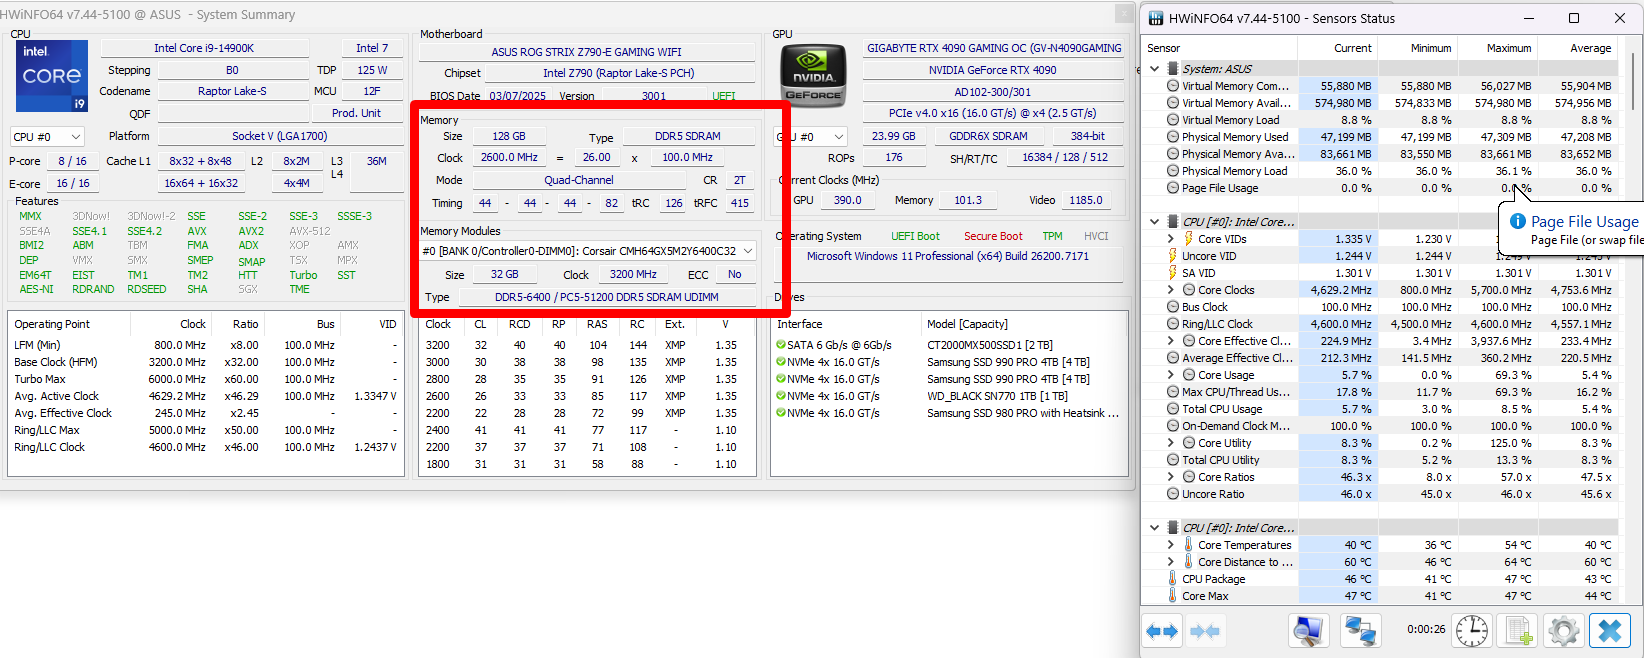Click the circle icon beside Total CPU Usage
The height and width of the screenshot is (658, 1644).
click(x=1172, y=409)
